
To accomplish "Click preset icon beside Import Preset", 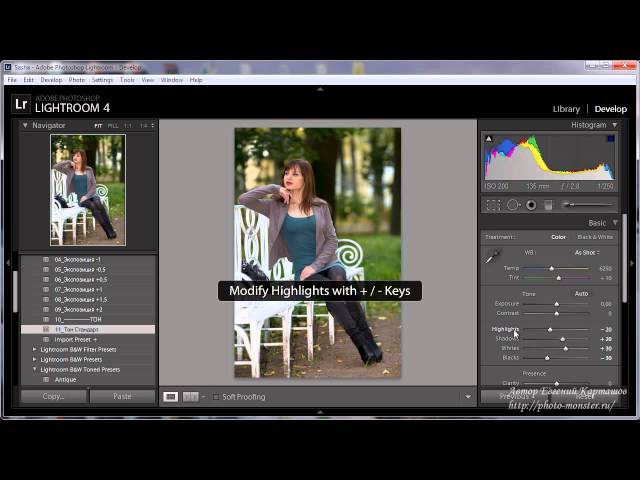I will click(x=46, y=340).
